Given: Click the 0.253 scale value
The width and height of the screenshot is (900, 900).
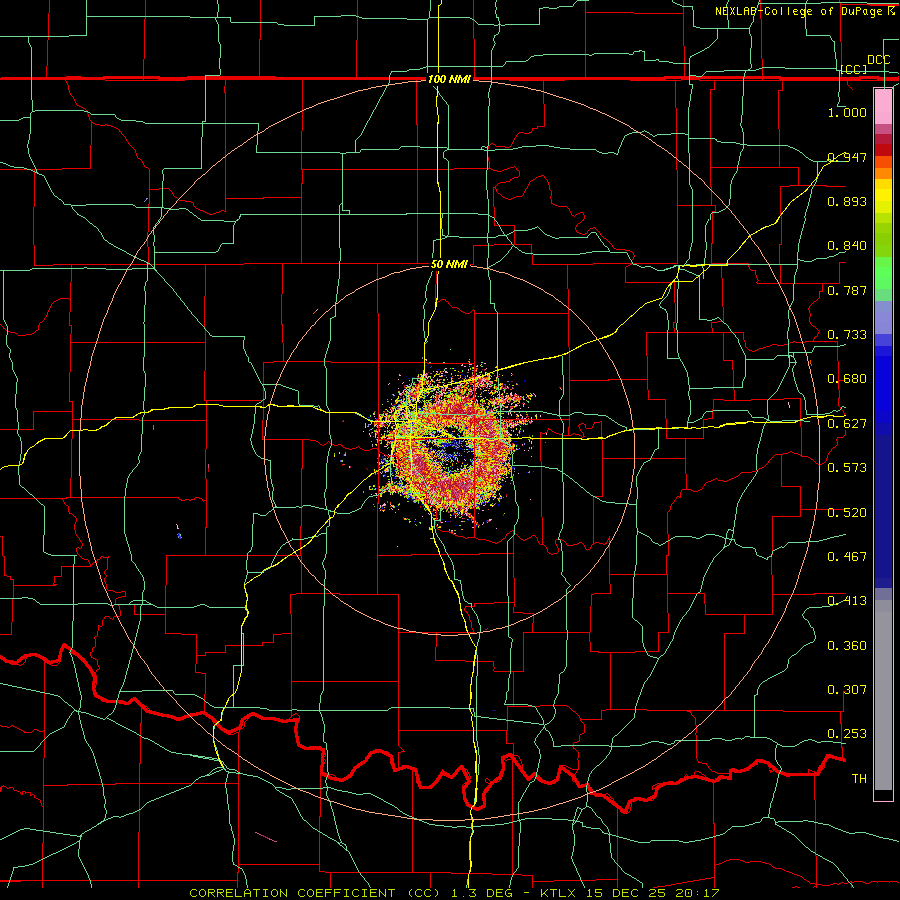Looking at the screenshot, I should click(847, 734).
